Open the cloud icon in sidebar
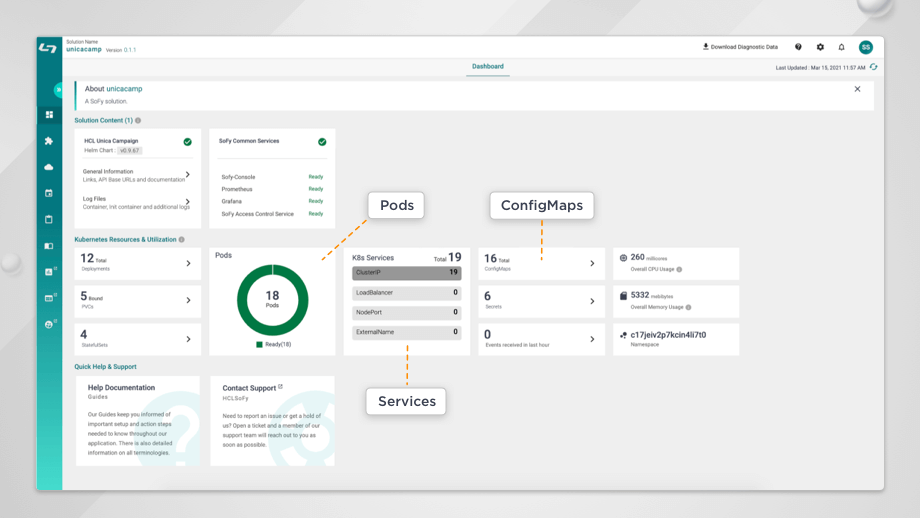920x518 pixels. coord(49,167)
